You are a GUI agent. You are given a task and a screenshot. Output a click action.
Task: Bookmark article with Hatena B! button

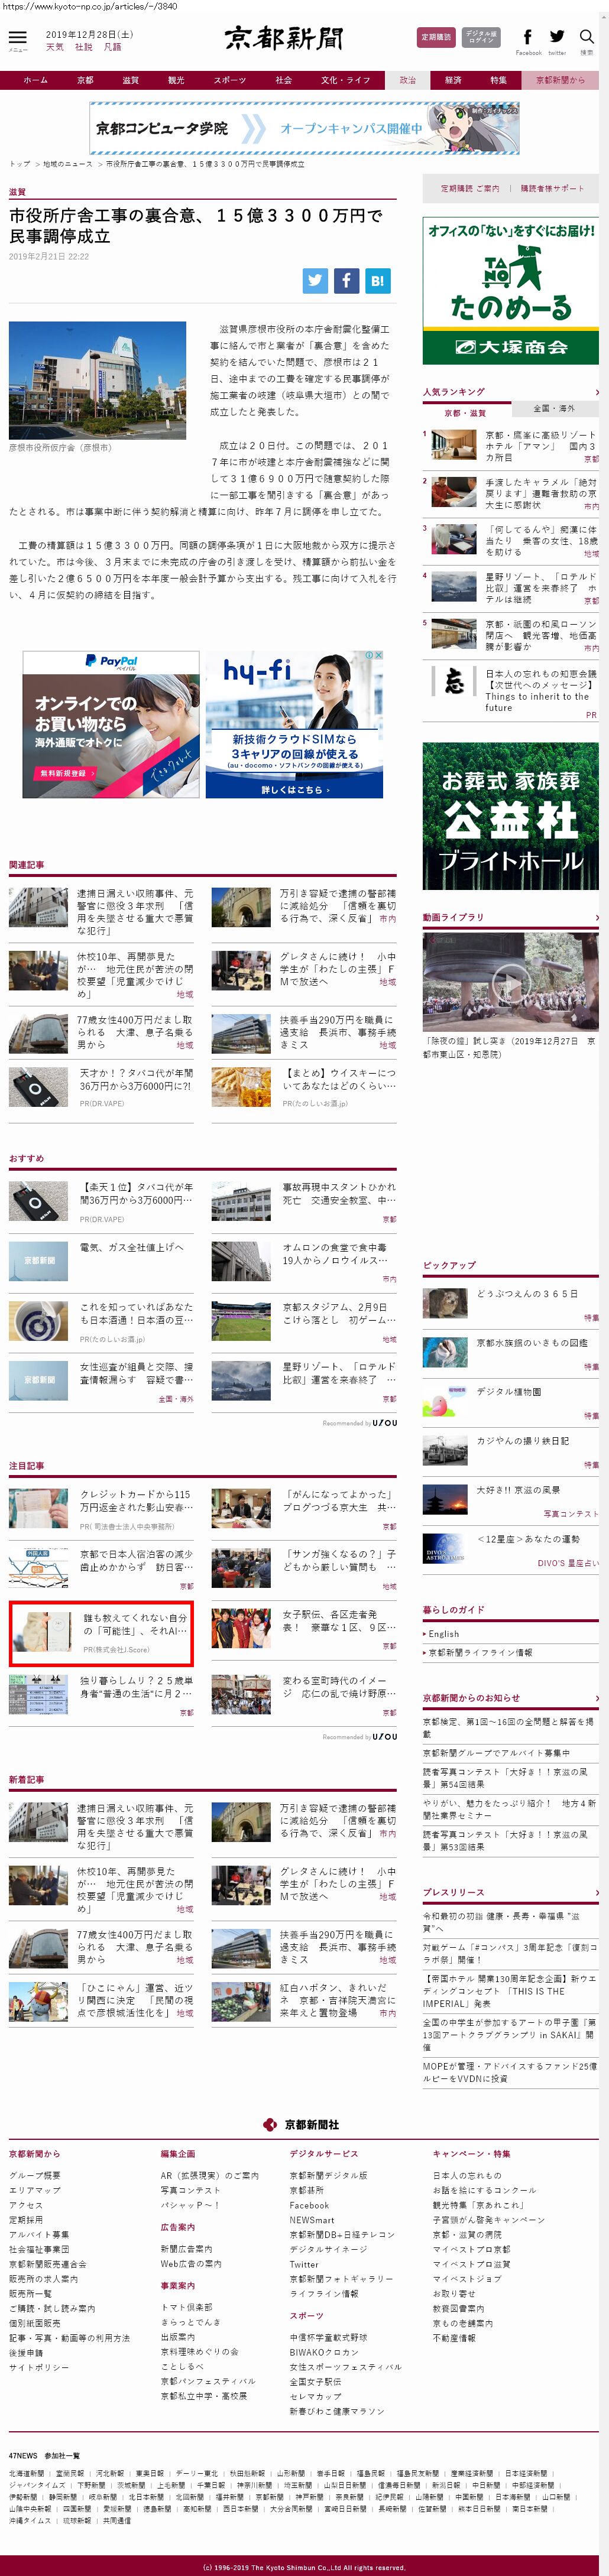click(x=377, y=281)
